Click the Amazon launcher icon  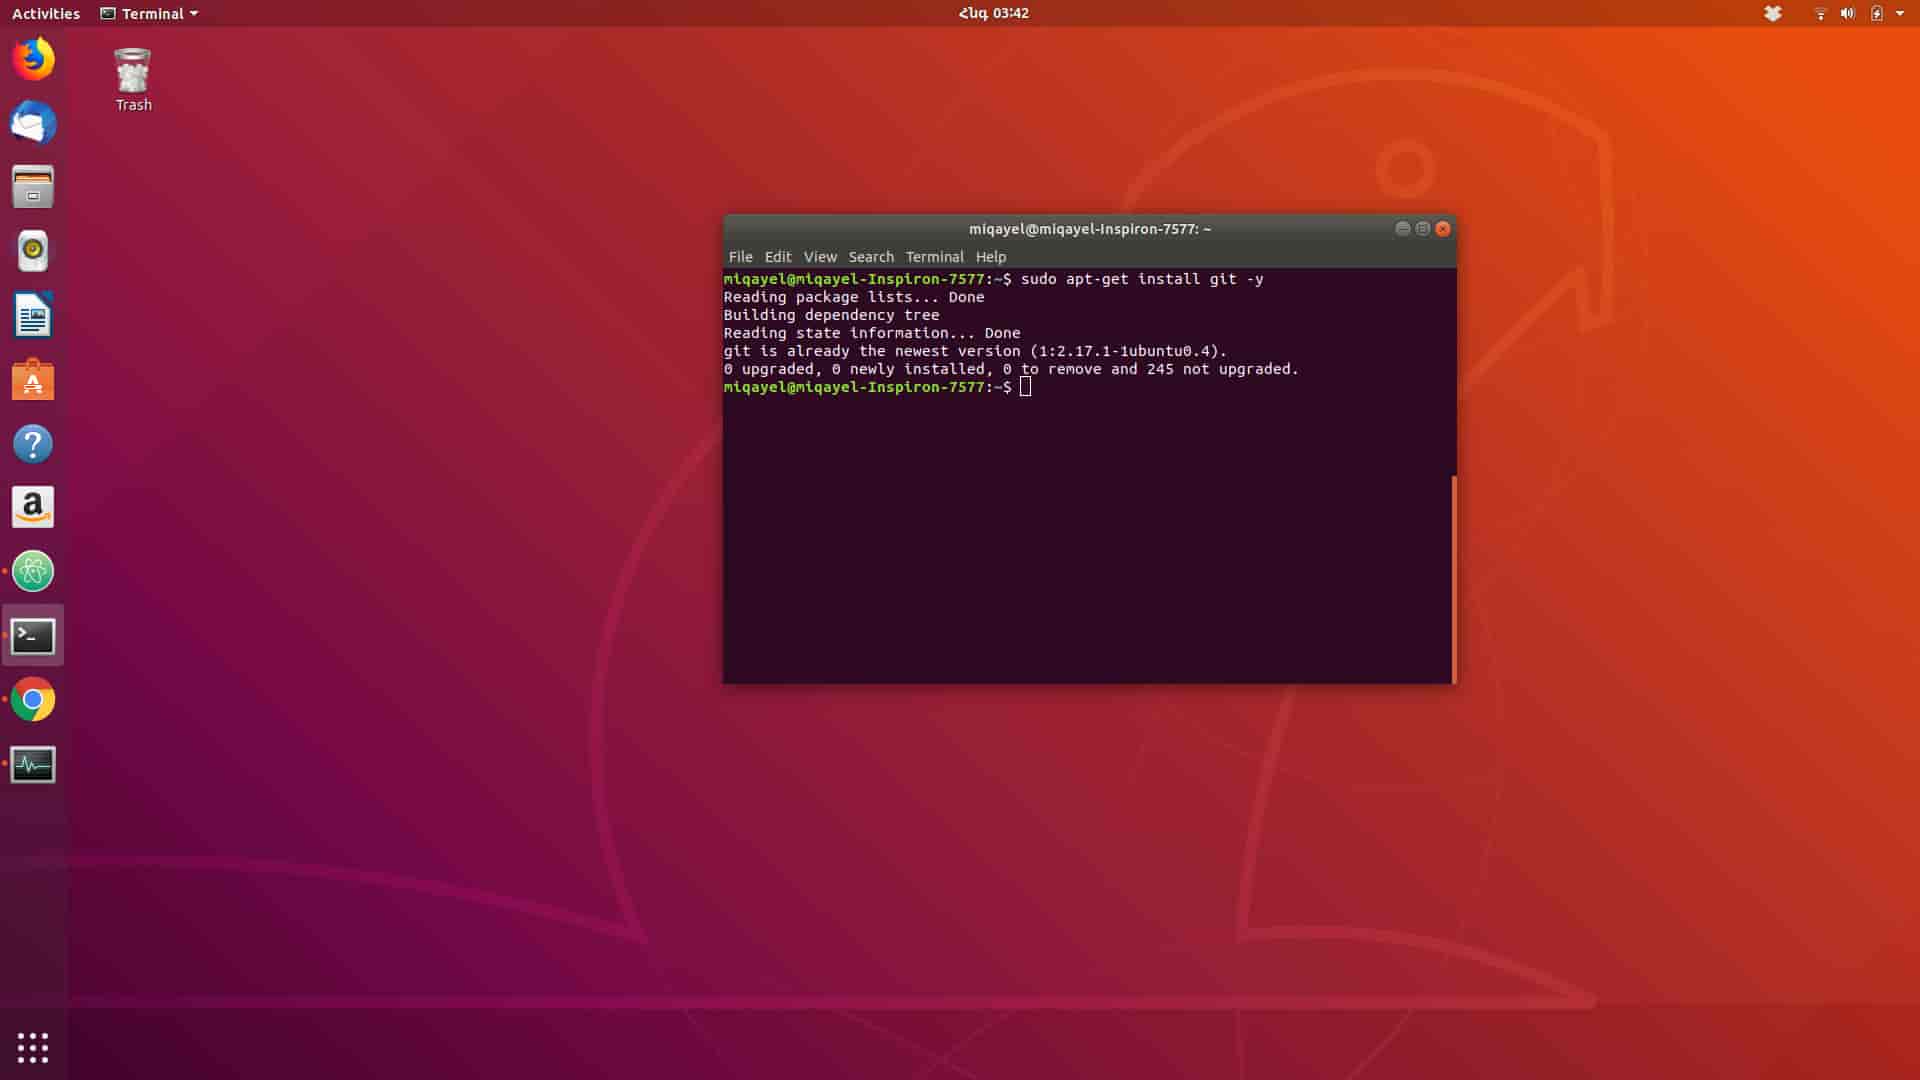tap(33, 508)
